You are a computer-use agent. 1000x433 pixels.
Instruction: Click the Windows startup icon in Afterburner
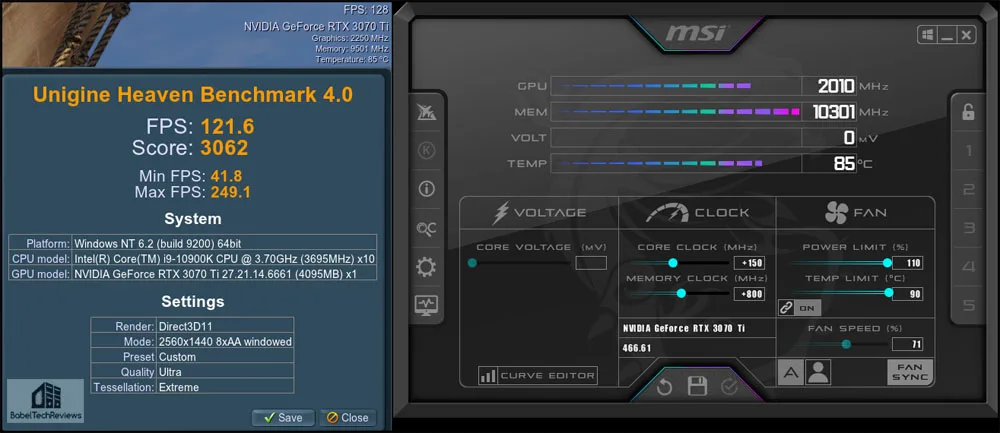(x=927, y=34)
